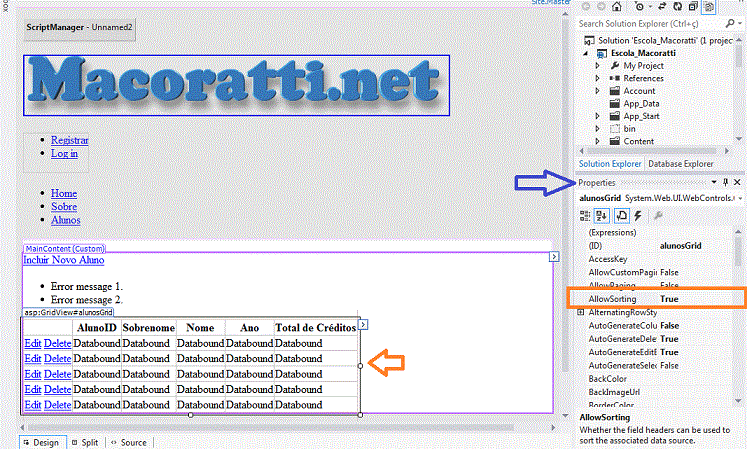Close the Properties panel
747x449 pixels.
point(737,182)
